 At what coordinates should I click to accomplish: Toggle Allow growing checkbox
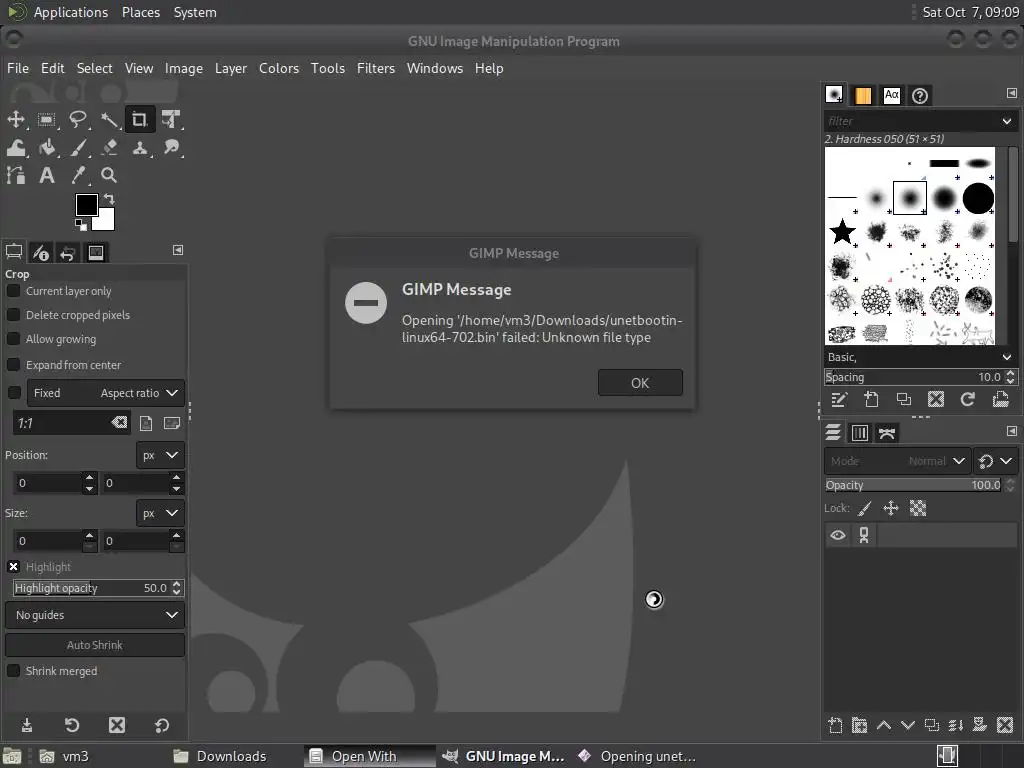tap(14, 339)
